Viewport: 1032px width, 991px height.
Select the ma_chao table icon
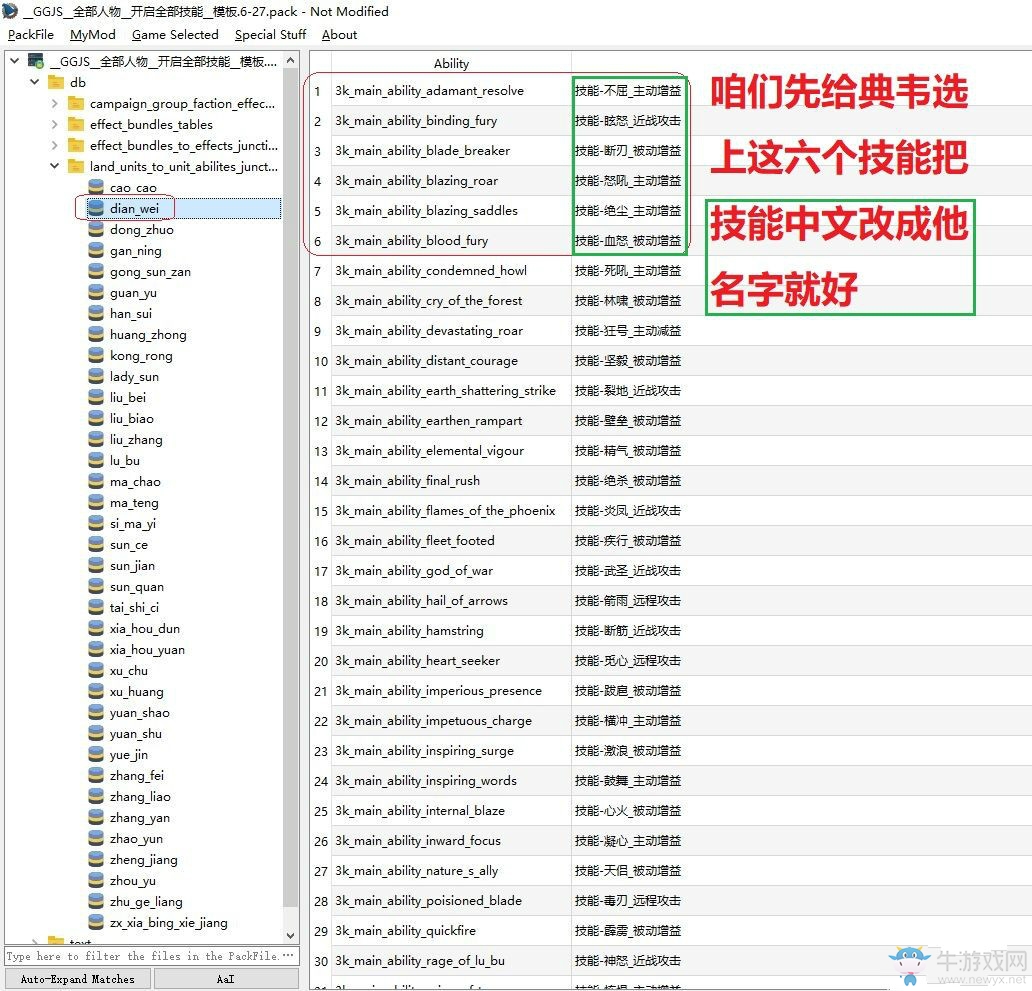pyautogui.click(x=96, y=482)
